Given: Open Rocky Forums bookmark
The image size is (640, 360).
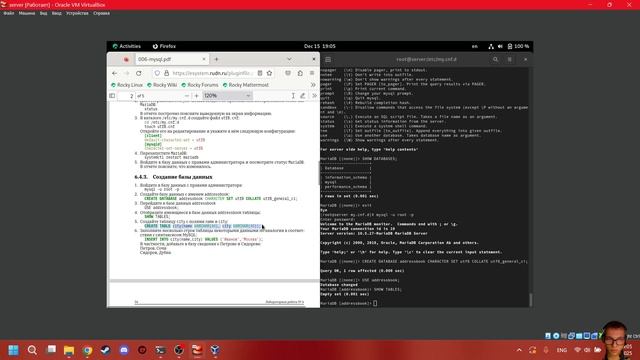Looking at the screenshot, I should pyautogui.click(x=200, y=85).
